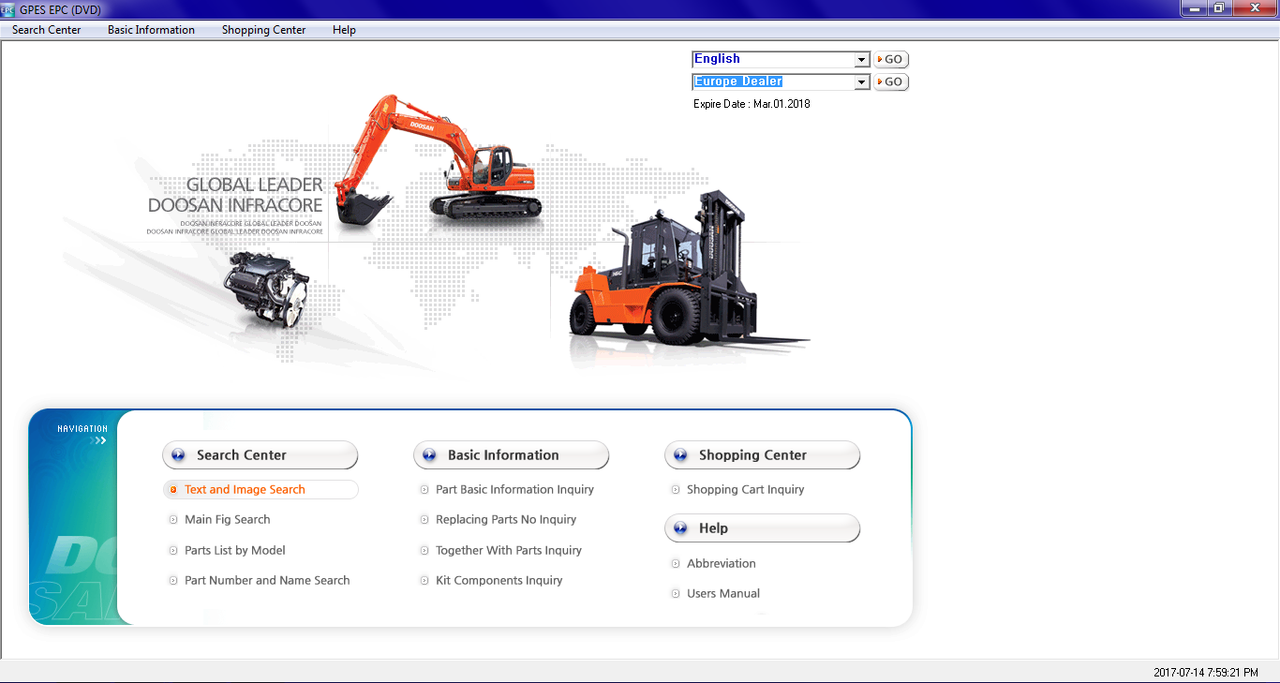Click the date and time in status bar
This screenshot has height=683, width=1280.
tap(1206, 673)
